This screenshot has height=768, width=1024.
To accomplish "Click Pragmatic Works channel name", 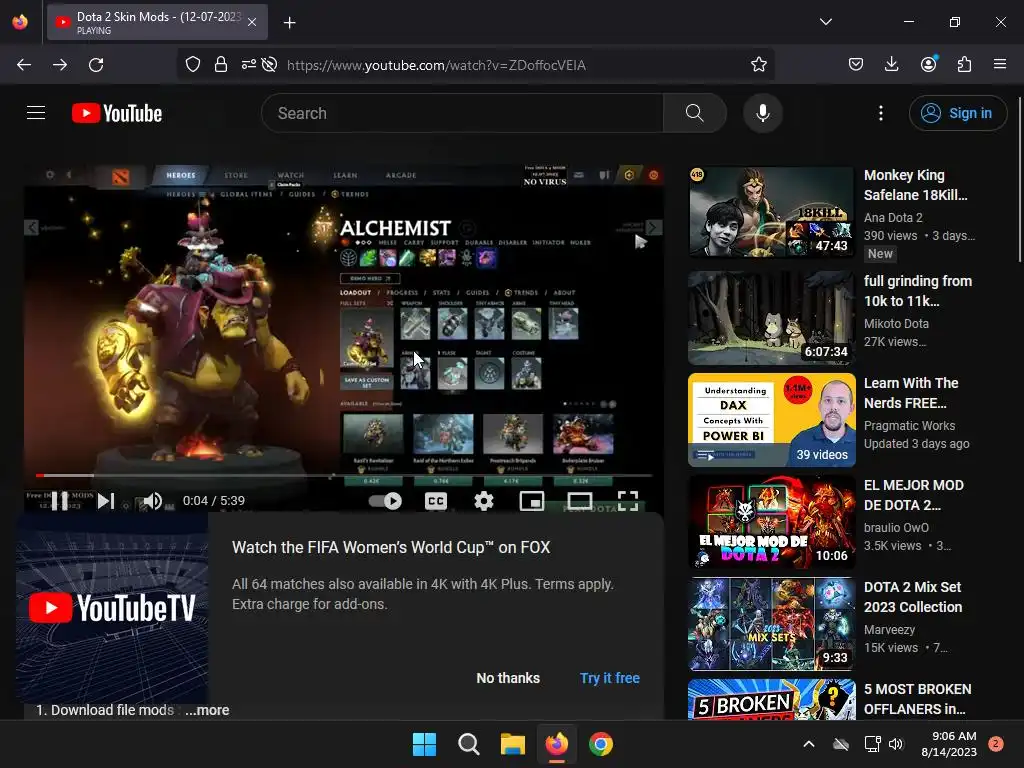I will click(909, 425).
